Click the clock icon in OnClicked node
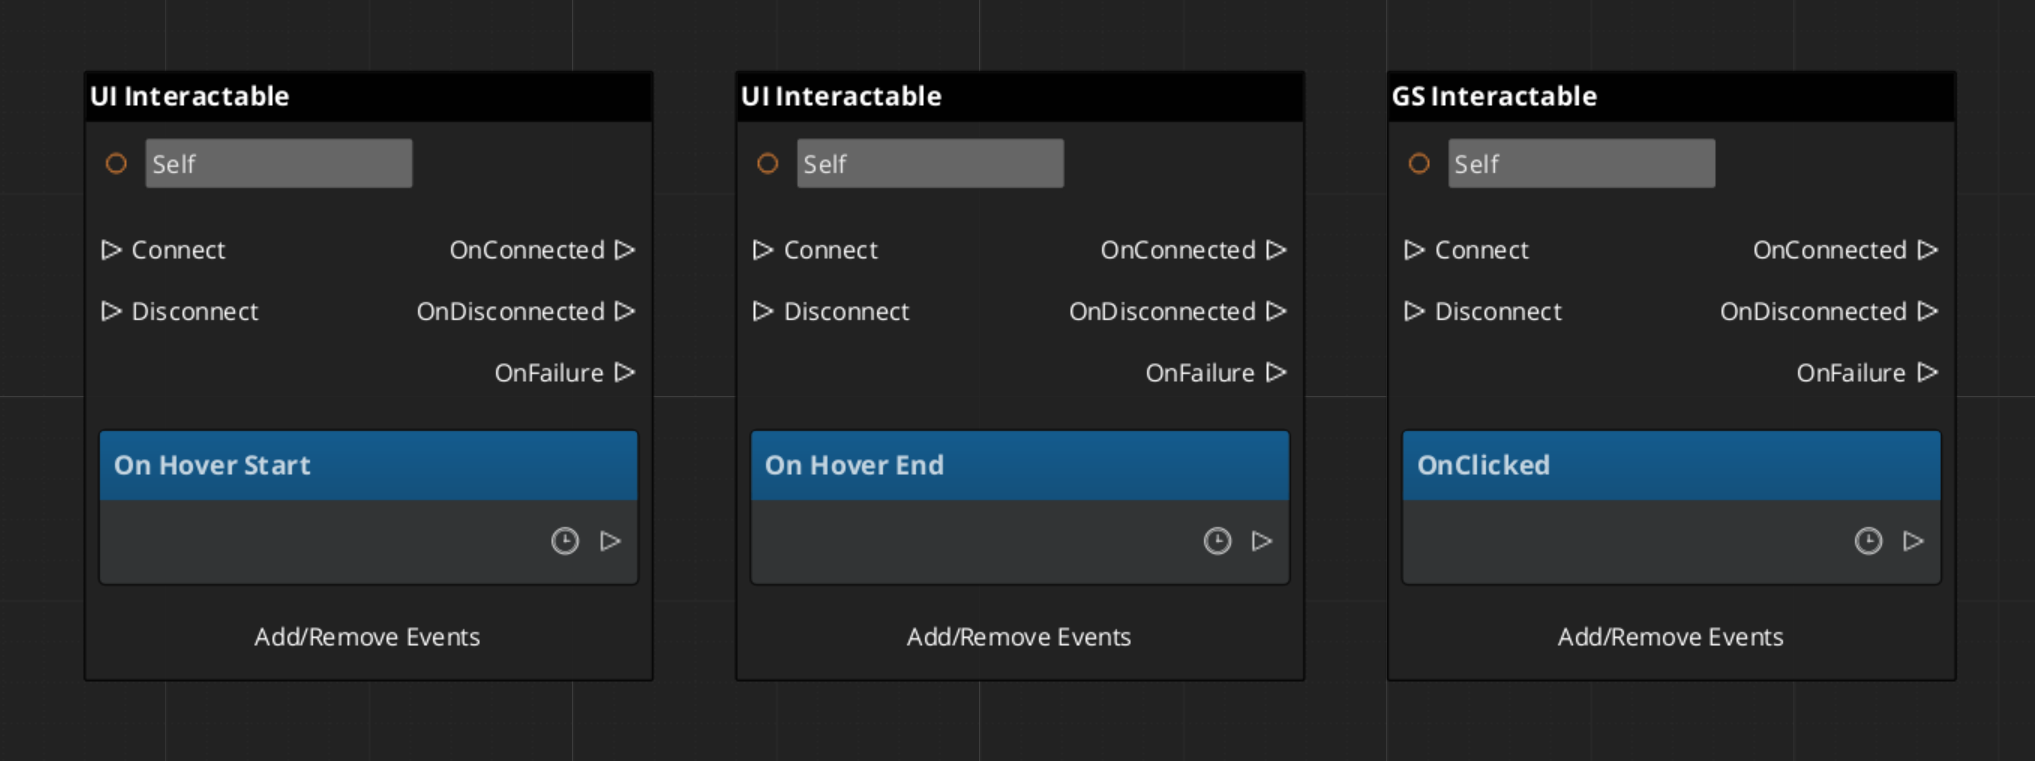 click(1869, 541)
